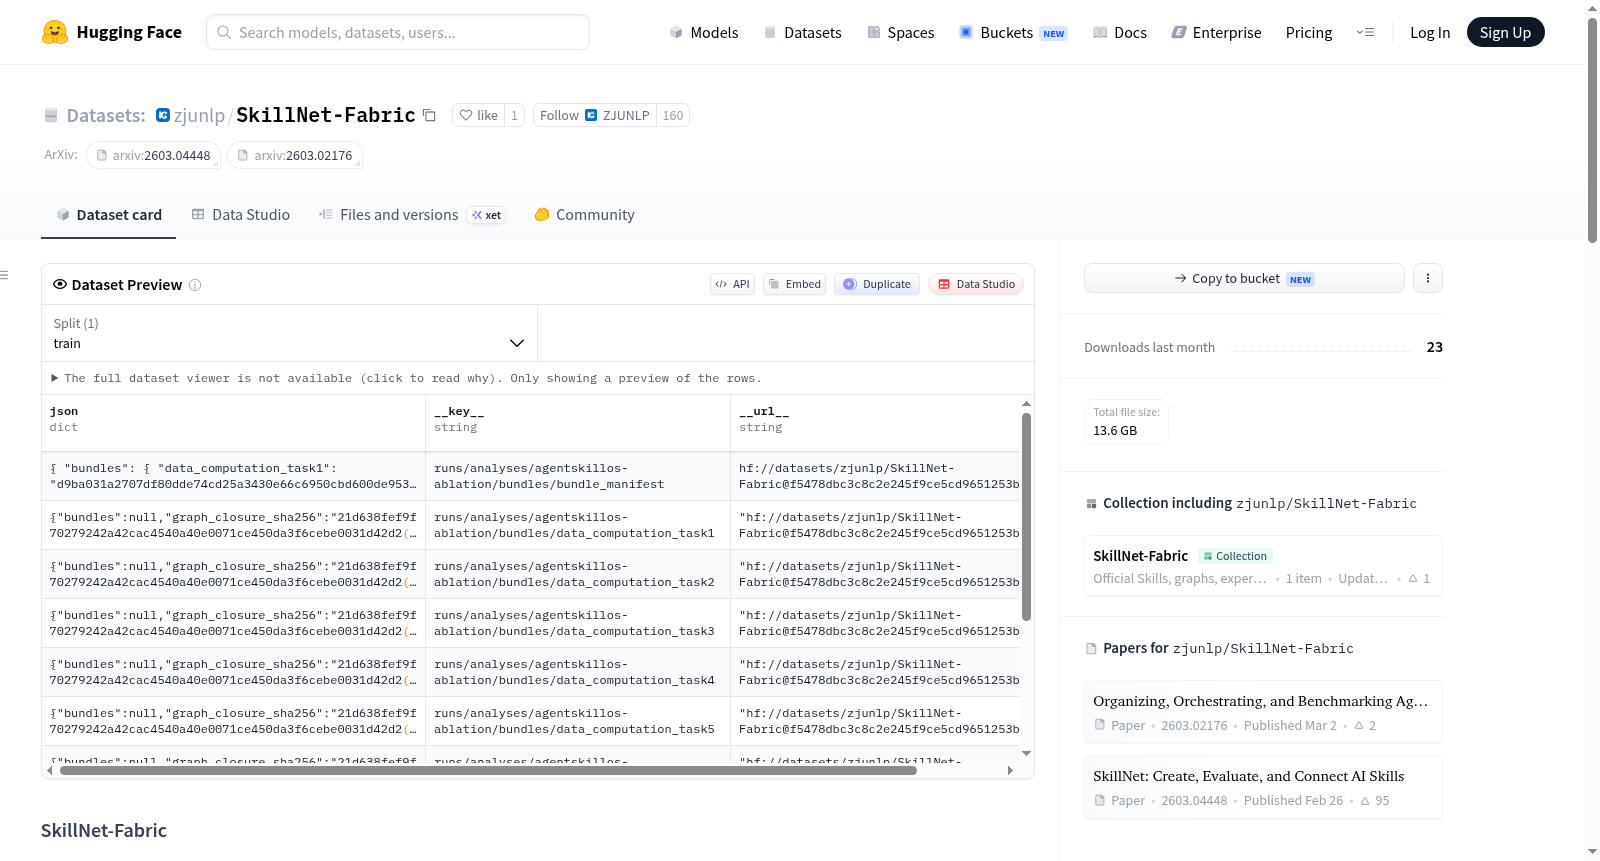Upvote the paper 2603.02176
This screenshot has height=861, width=1600.
tap(1365, 726)
